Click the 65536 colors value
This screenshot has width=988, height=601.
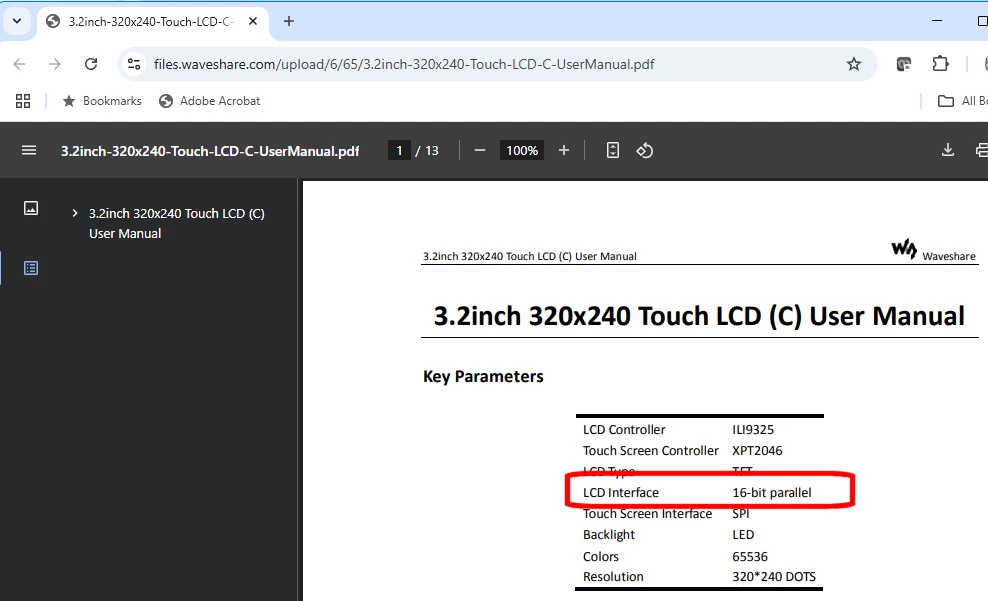750,557
